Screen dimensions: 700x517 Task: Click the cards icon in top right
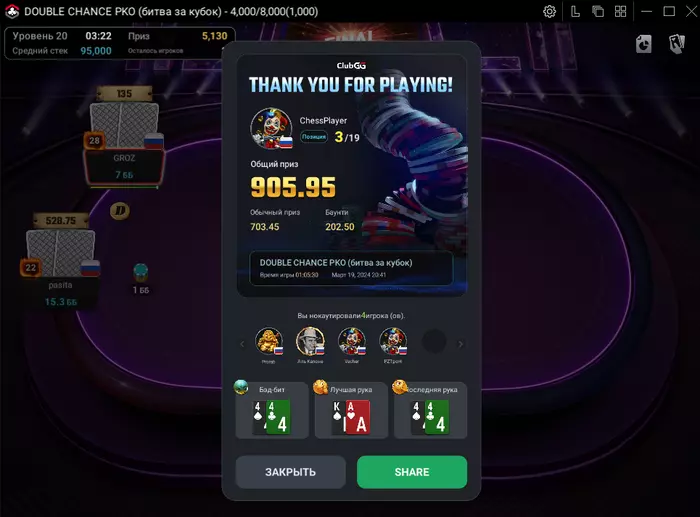tap(677, 44)
